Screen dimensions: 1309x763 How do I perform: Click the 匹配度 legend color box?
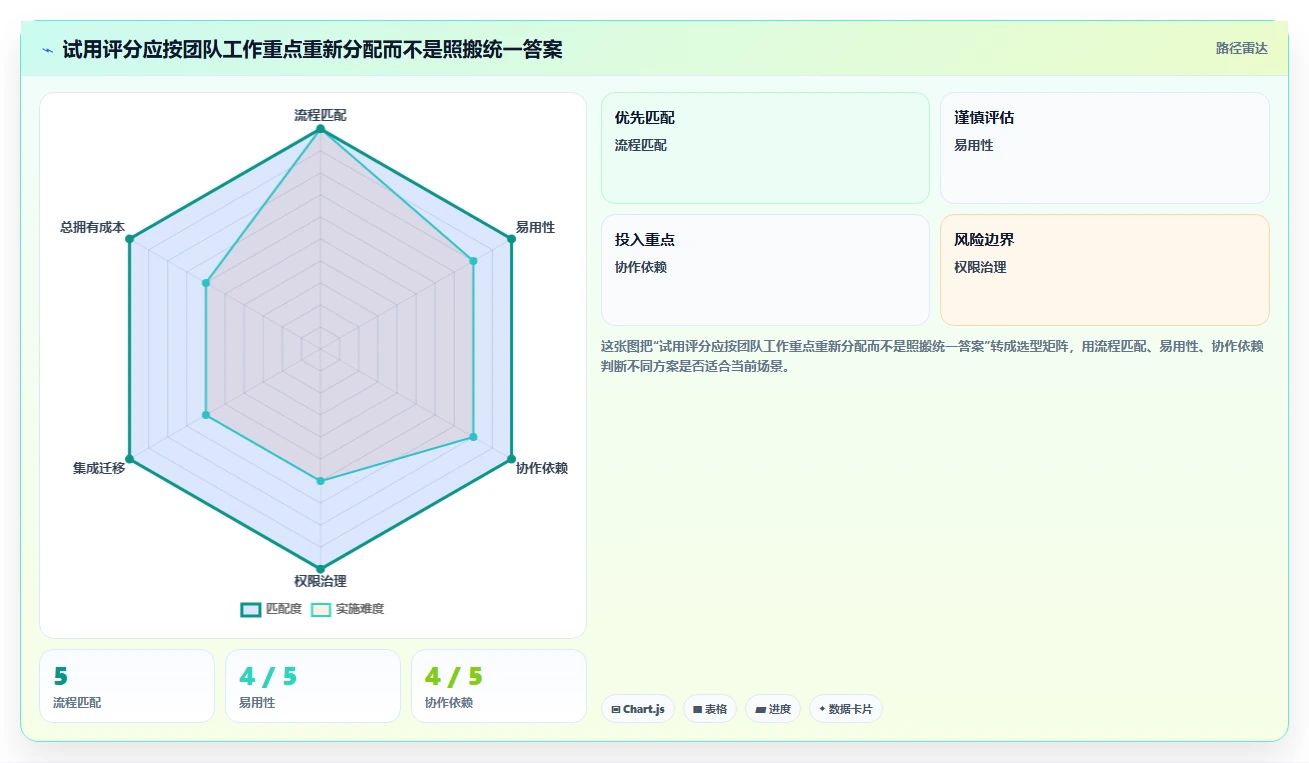pos(250,609)
